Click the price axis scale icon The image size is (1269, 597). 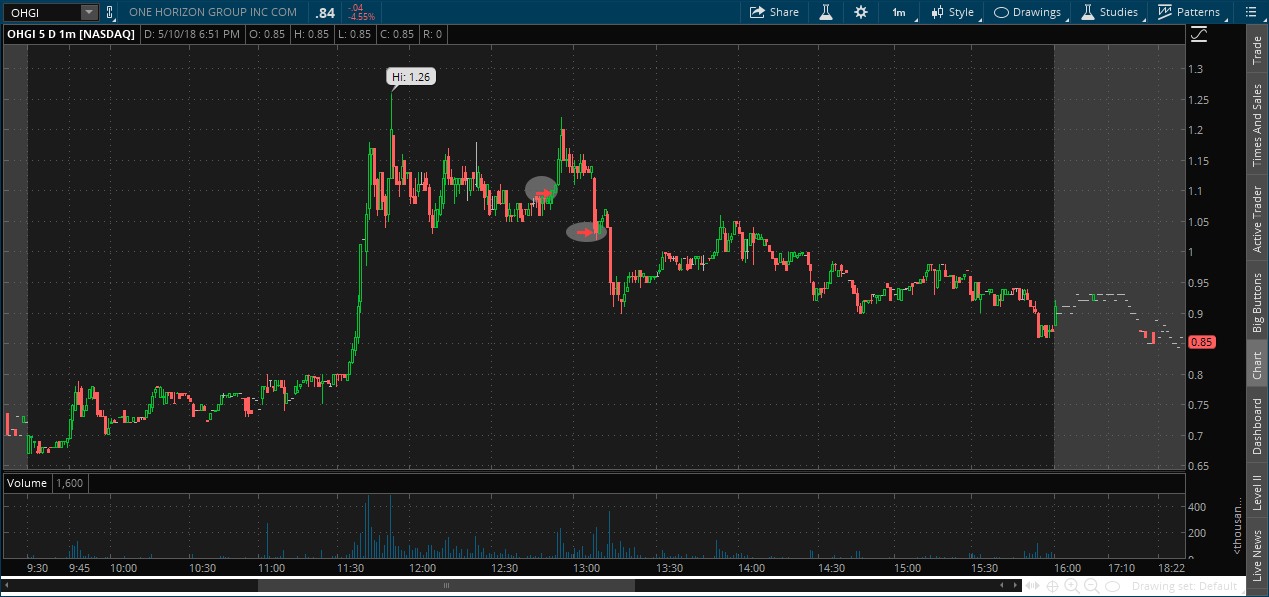[x=1199, y=34]
